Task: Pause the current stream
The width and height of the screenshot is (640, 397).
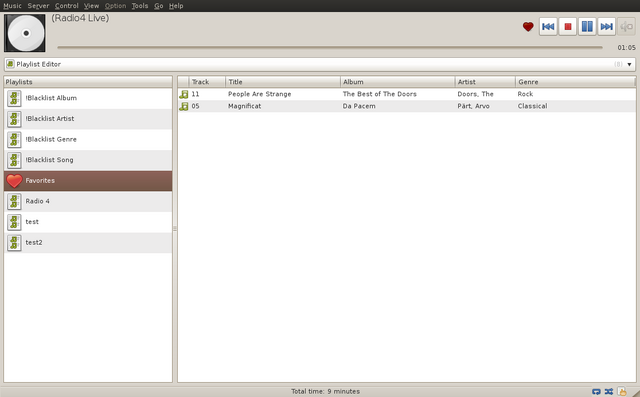Action: (587, 27)
